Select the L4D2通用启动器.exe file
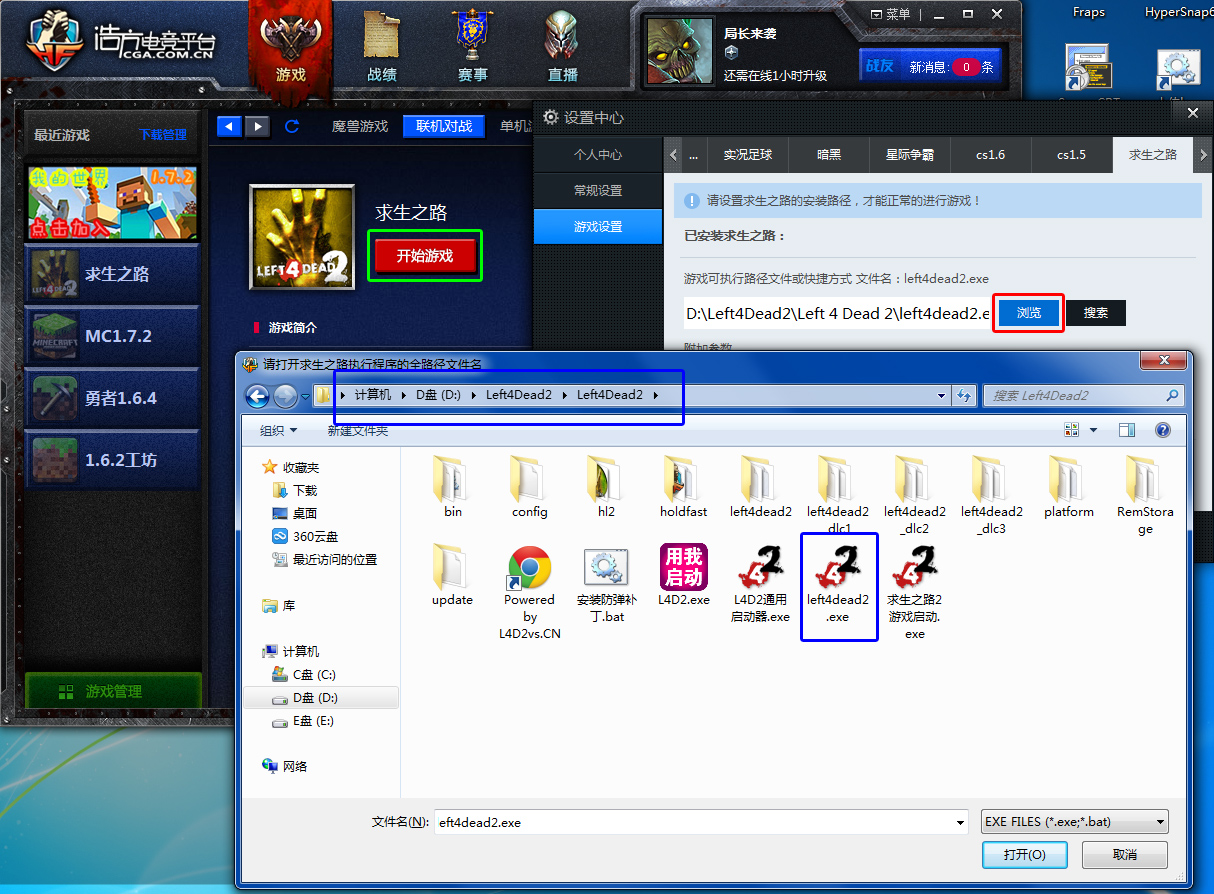Screen dimensions: 1214x894 pos(761,584)
